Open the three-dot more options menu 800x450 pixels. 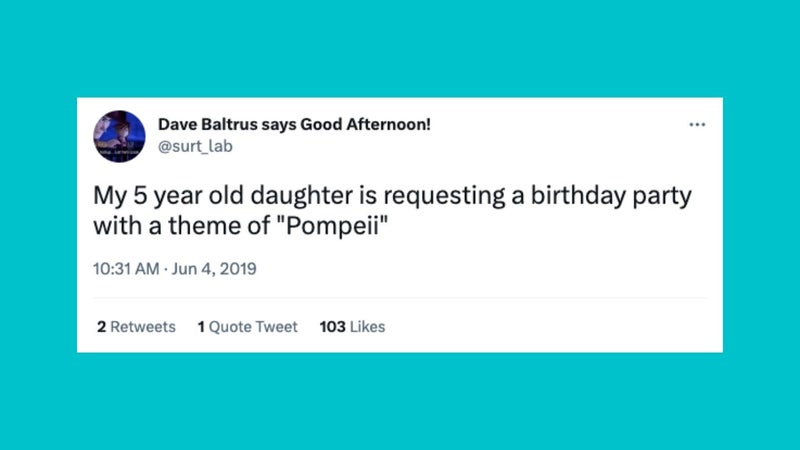(697, 124)
